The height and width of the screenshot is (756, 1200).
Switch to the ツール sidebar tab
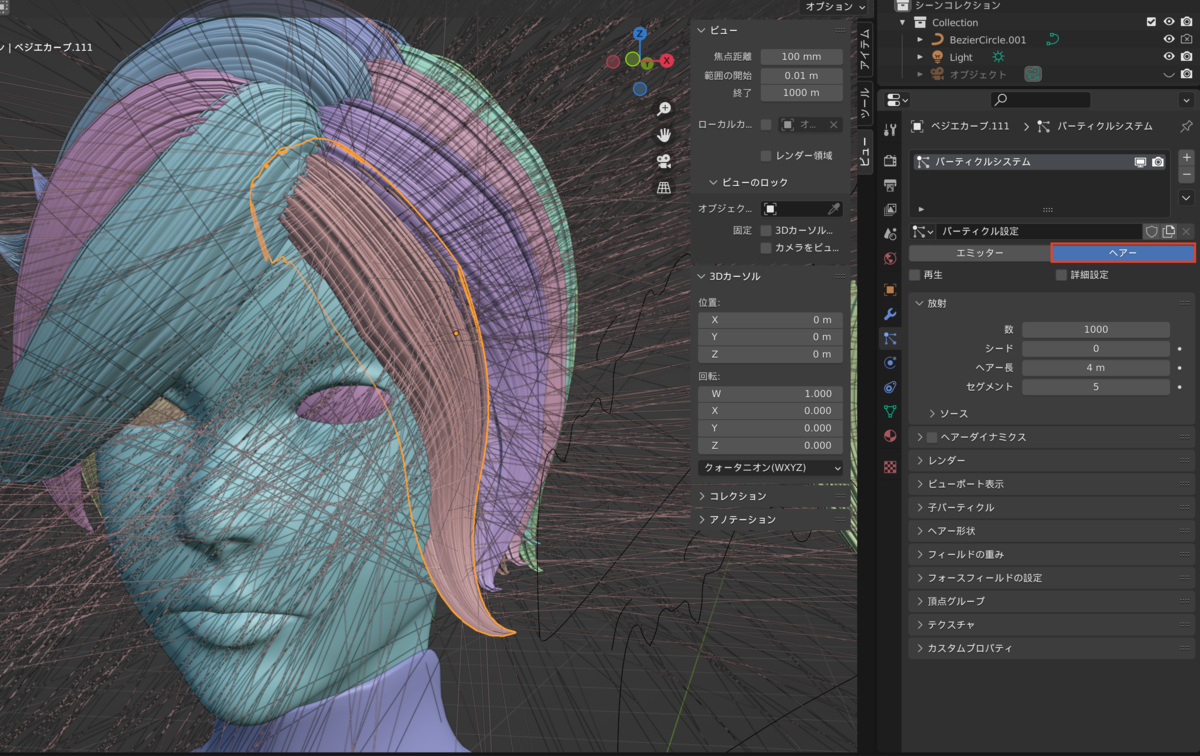pos(864,103)
